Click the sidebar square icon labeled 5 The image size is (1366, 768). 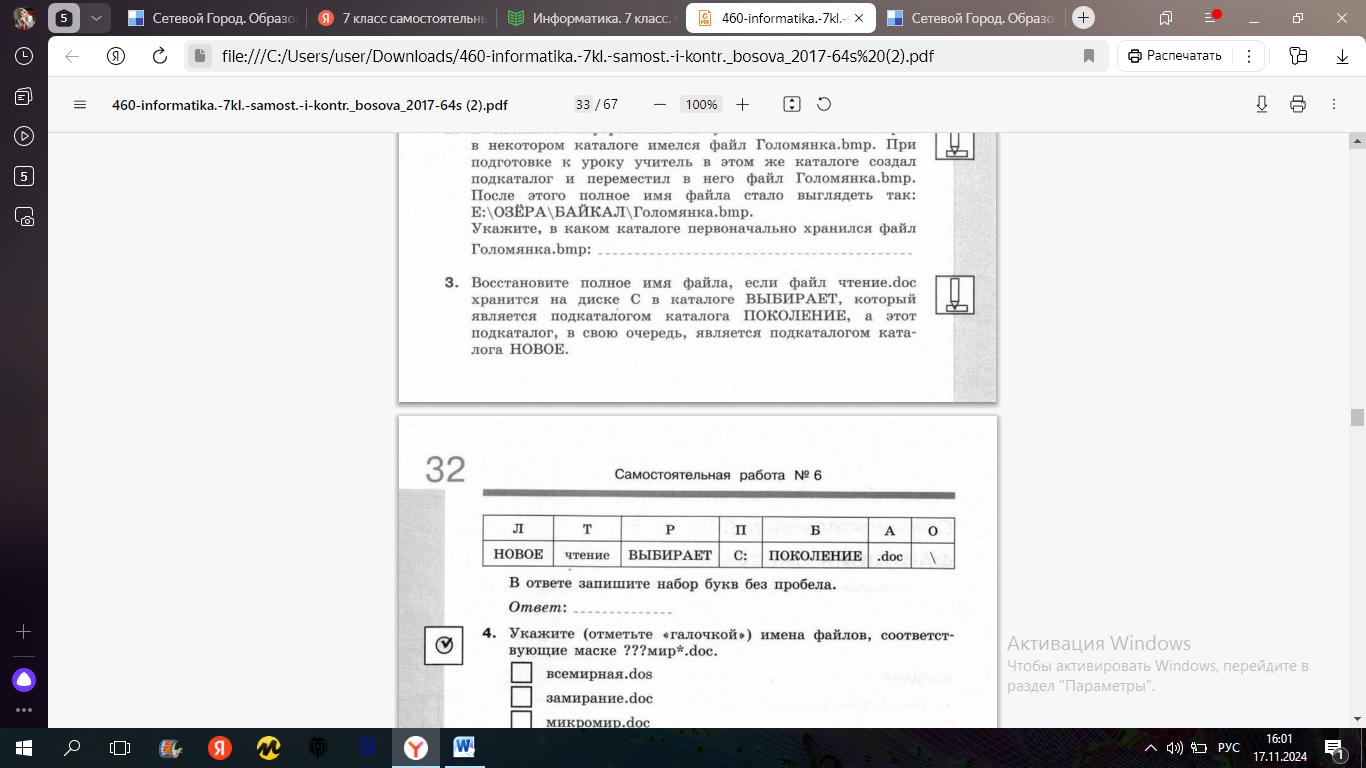pos(24,176)
